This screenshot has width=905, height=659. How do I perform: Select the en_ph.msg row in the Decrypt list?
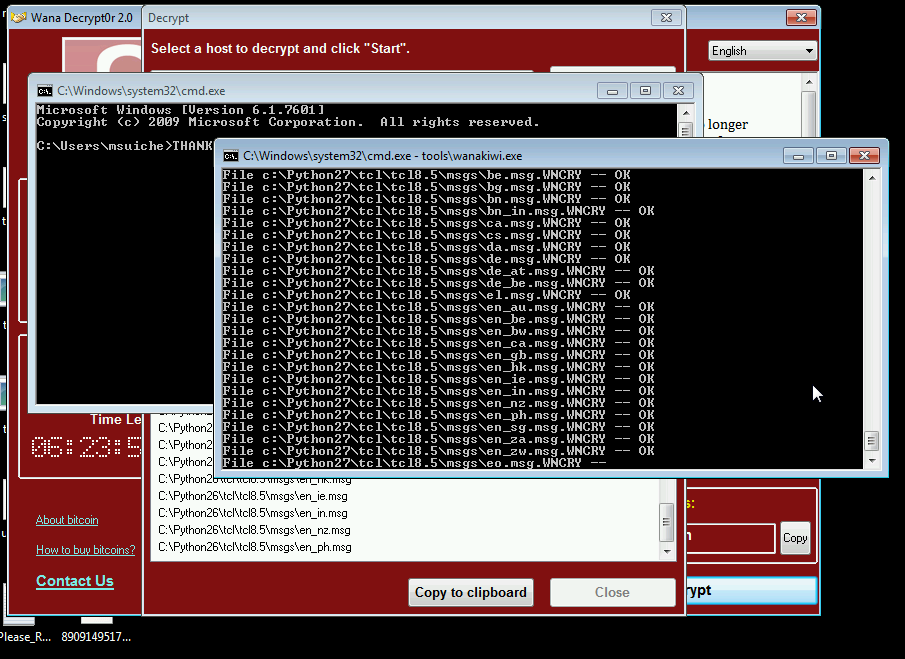[255, 547]
